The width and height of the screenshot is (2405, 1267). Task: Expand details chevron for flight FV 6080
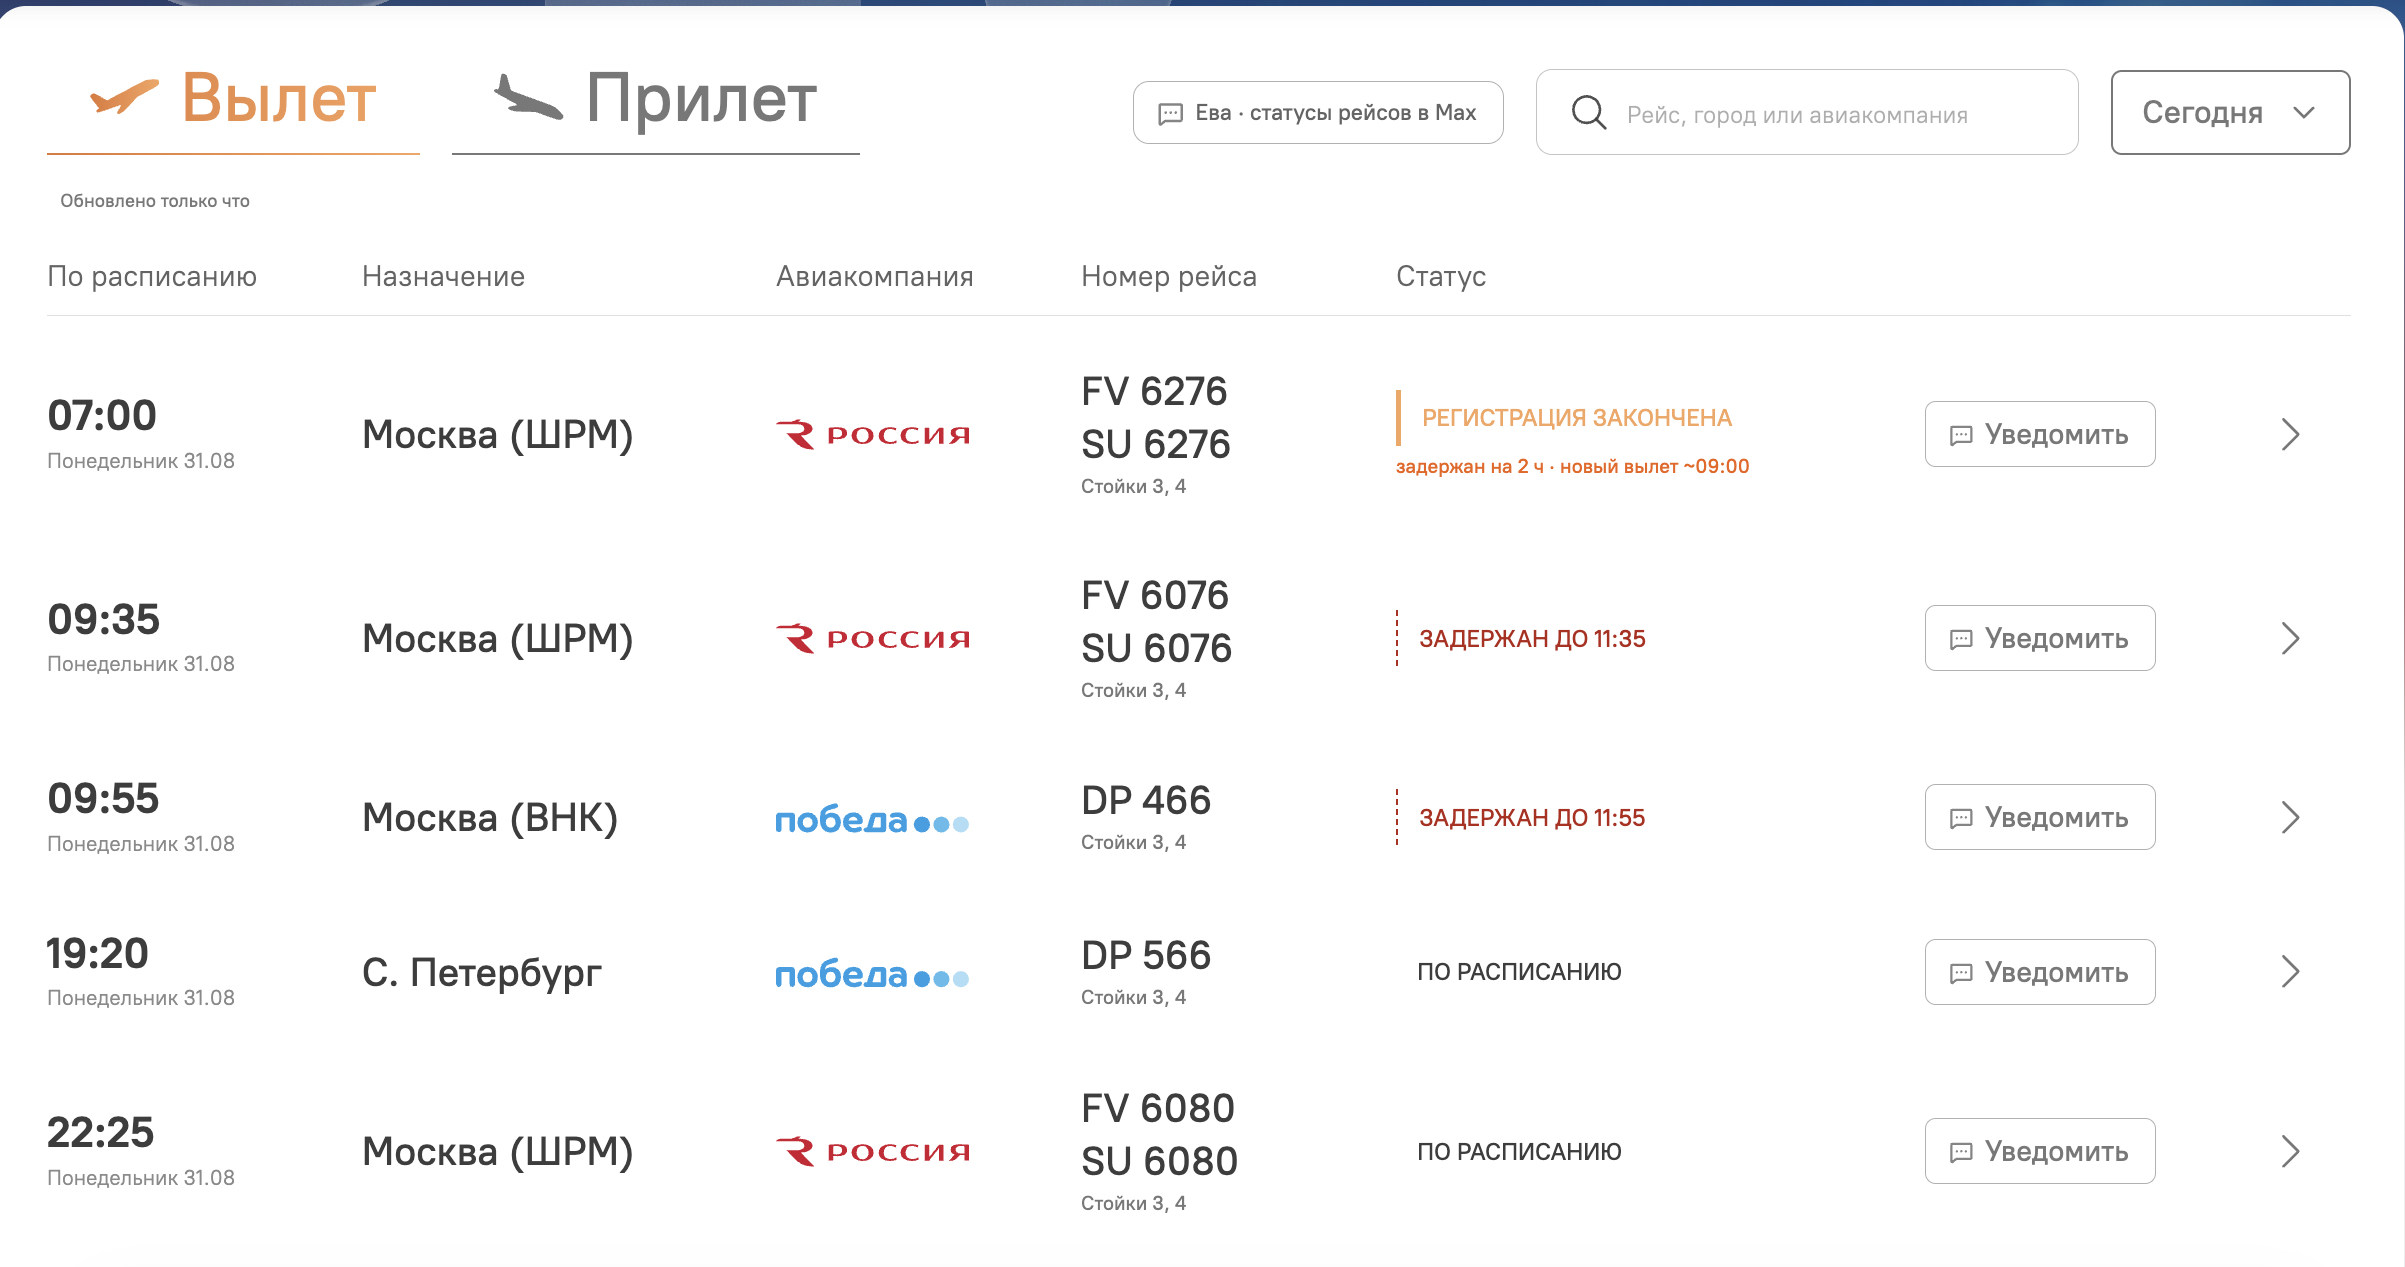pos(2291,1152)
